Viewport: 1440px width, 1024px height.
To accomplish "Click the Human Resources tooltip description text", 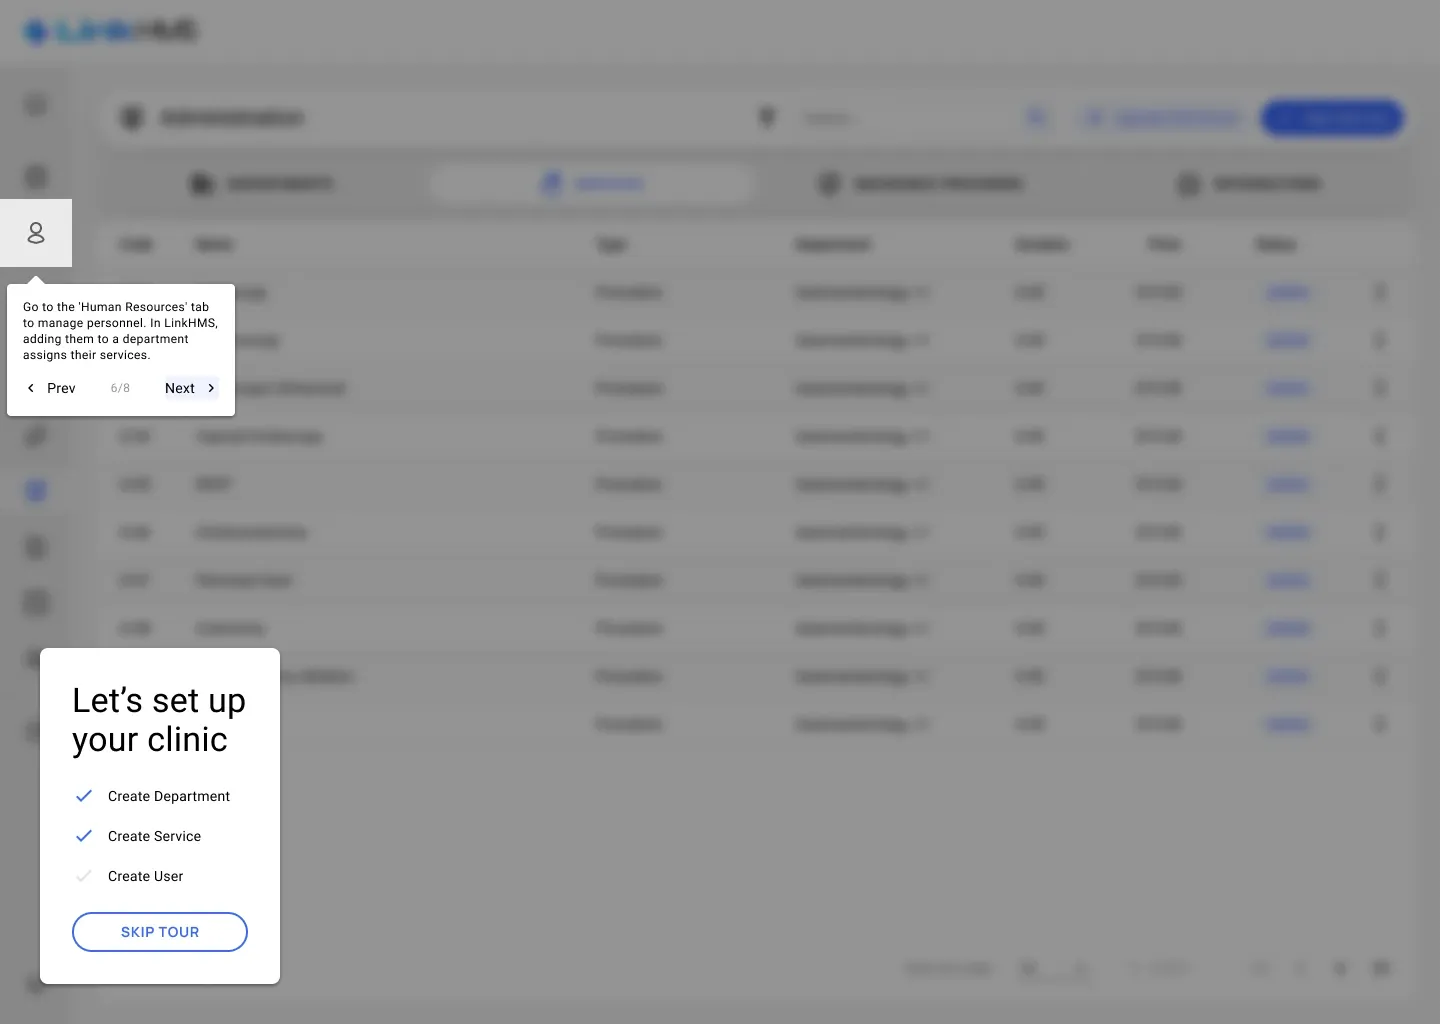I will (120, 331).
